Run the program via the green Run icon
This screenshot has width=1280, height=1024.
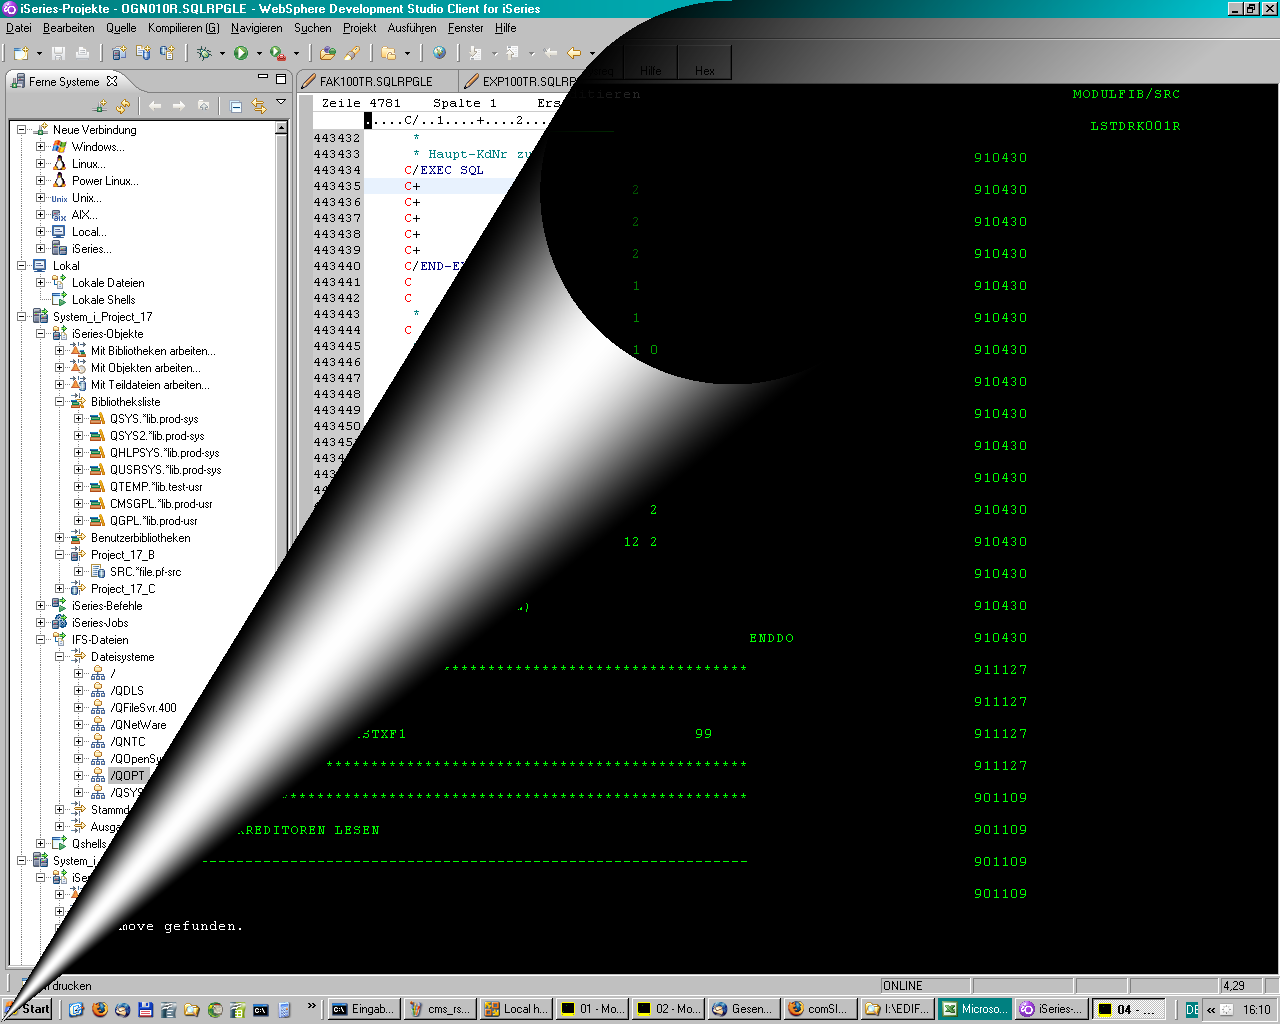[x=240, y=54]
